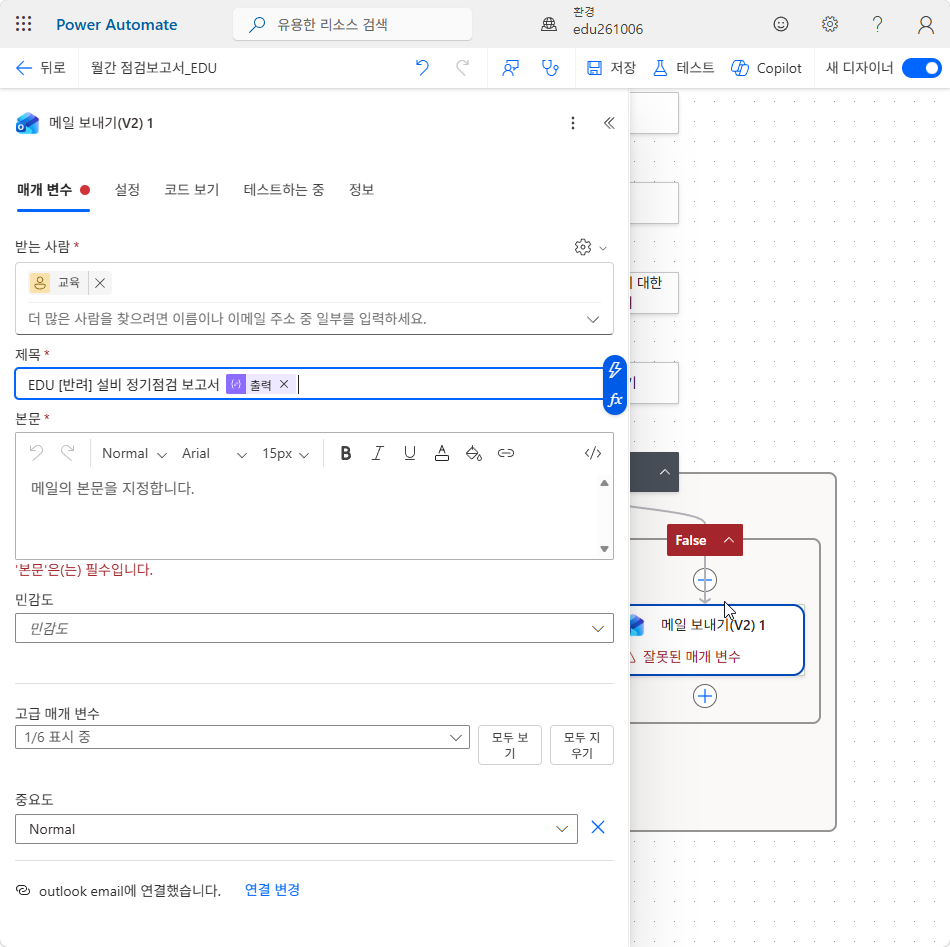The height and width of the screenshot is (947, 950).
Task: Choose the background highlight color
Action: (474, 453)
